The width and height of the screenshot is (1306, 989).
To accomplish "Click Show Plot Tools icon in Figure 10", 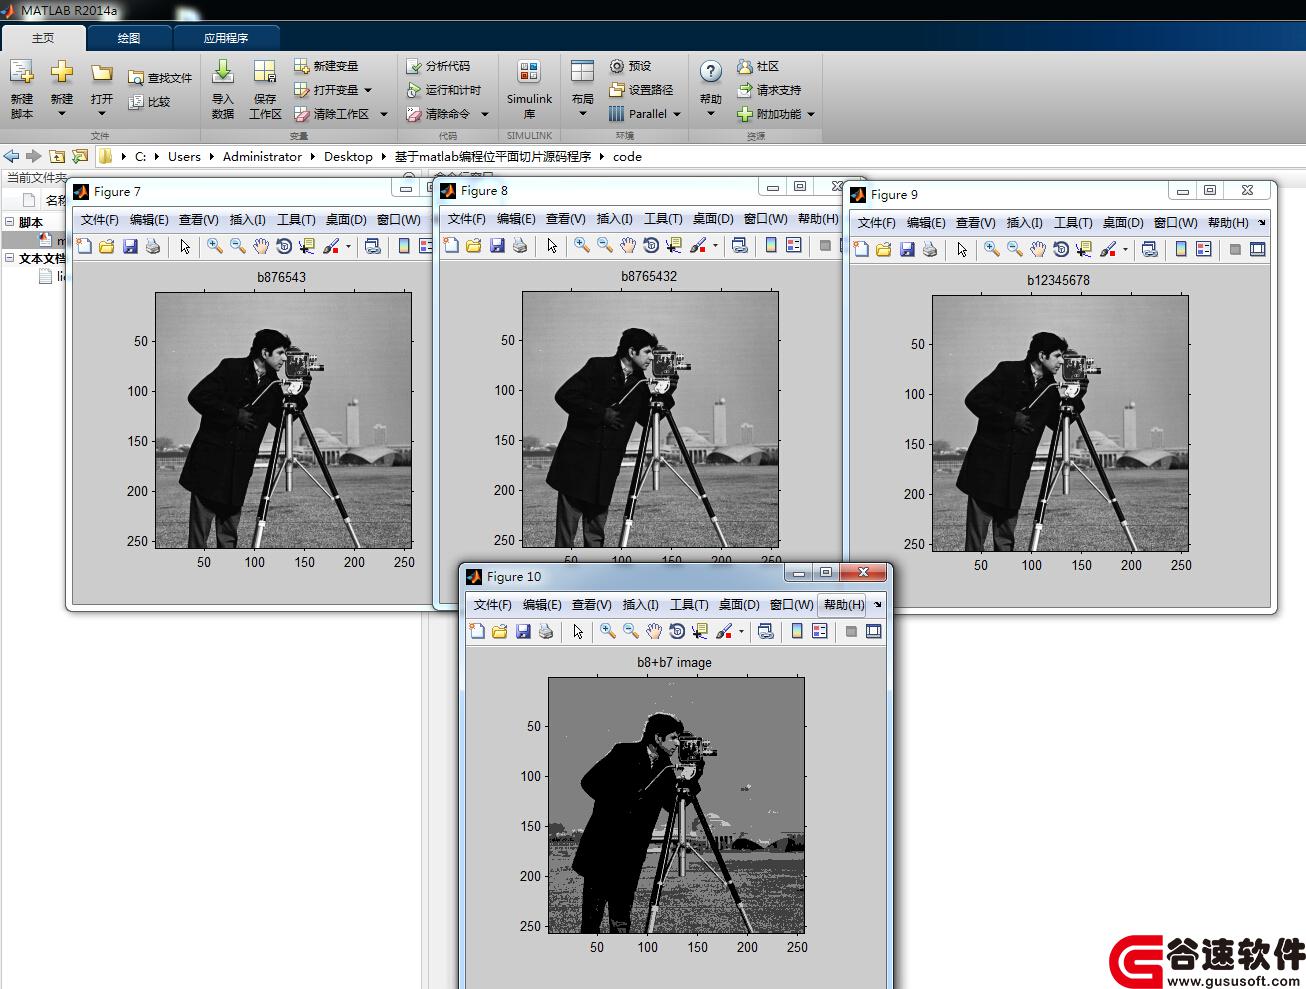I will (874, 631).
